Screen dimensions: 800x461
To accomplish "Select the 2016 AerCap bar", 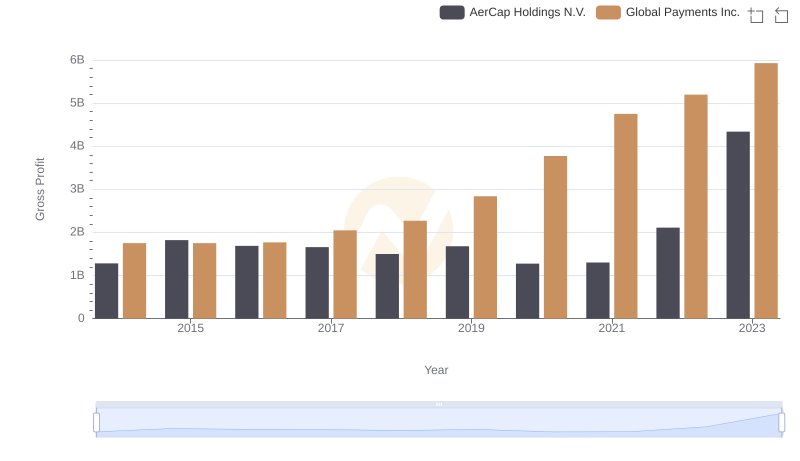I will pyautogui.click(x=247, y=282).
